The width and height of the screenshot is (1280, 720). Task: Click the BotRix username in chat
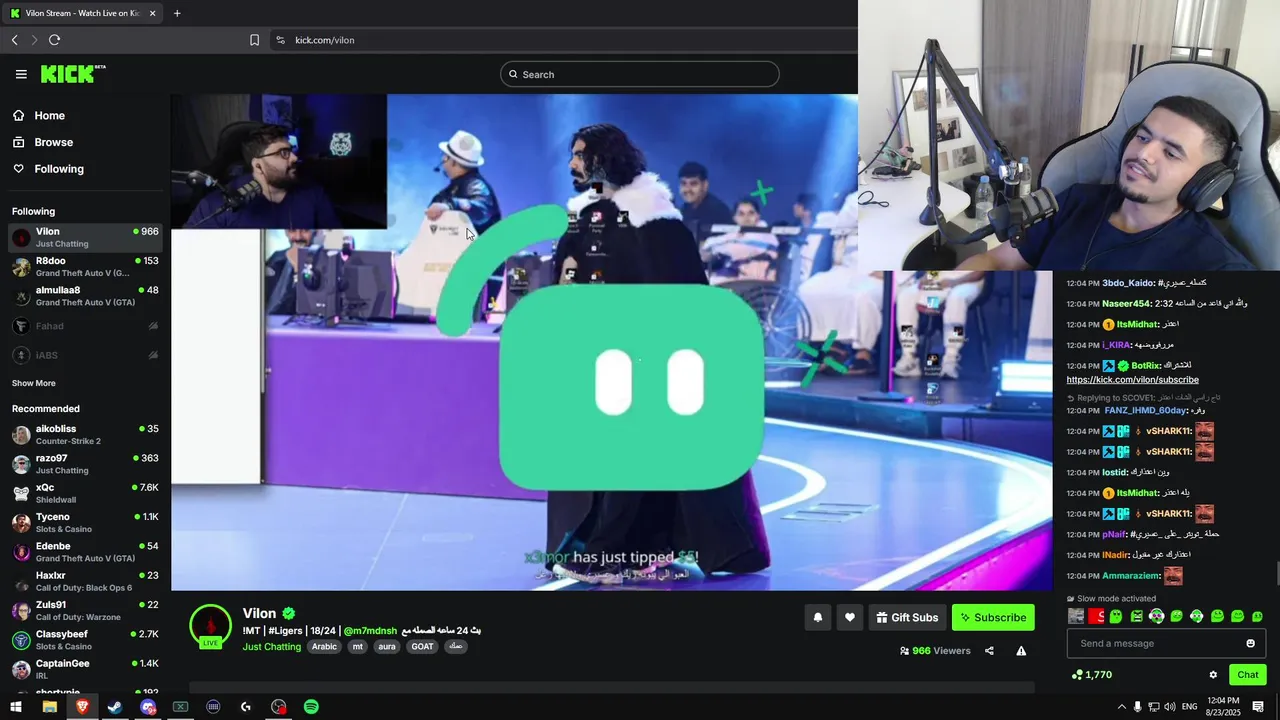point(1146,366)
